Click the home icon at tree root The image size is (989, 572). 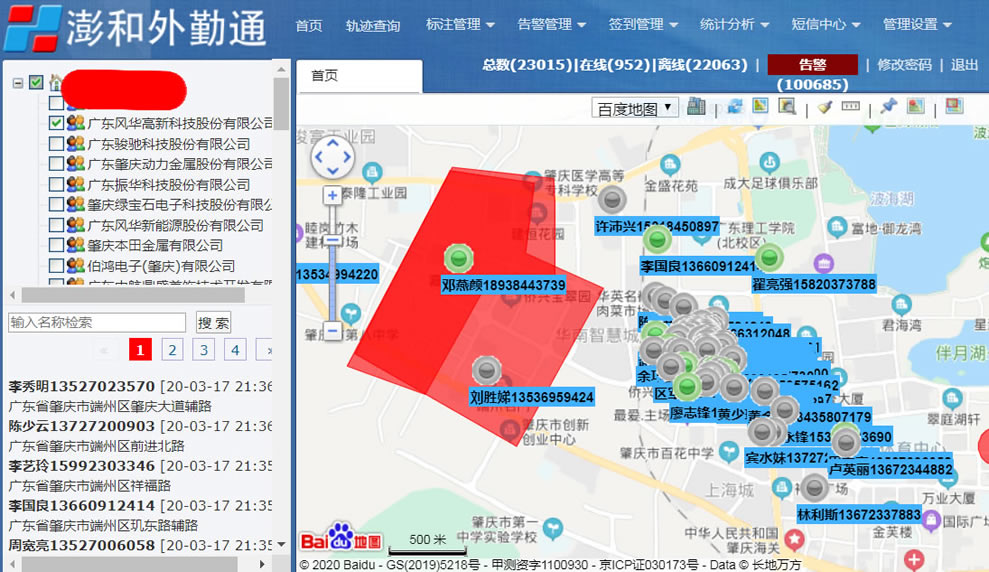(56, 82)
